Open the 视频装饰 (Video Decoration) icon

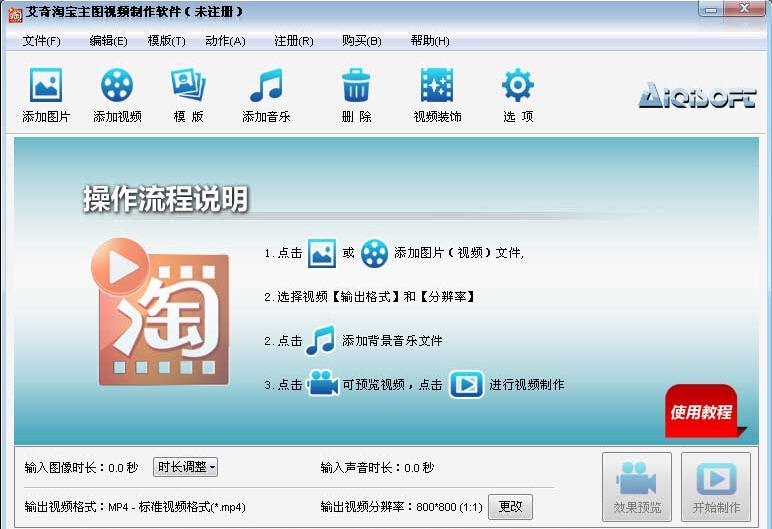[437, 85]
